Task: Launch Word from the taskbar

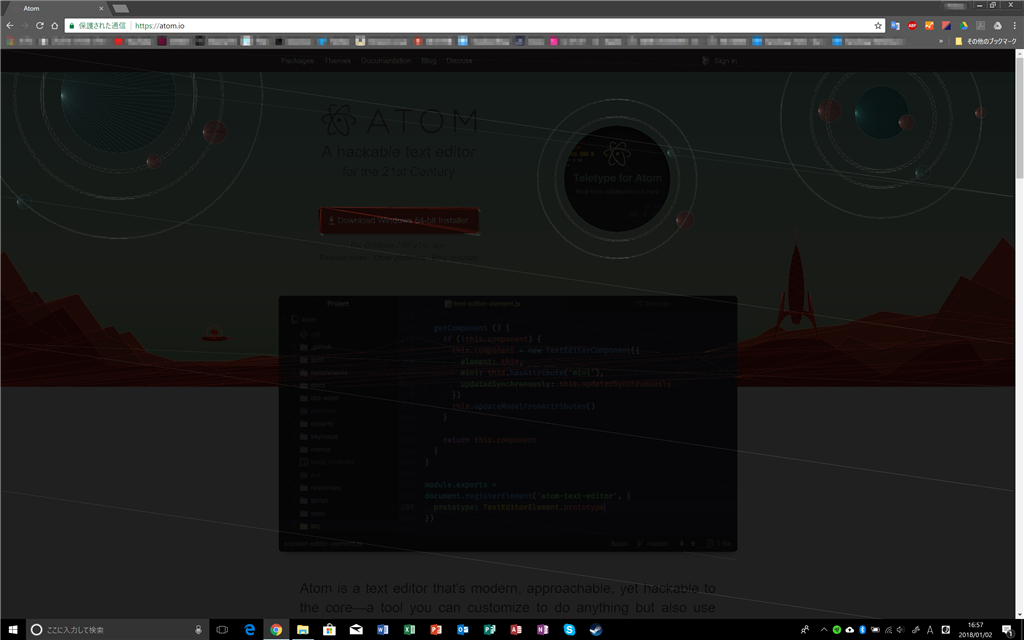Action: [x=383, y=630]
